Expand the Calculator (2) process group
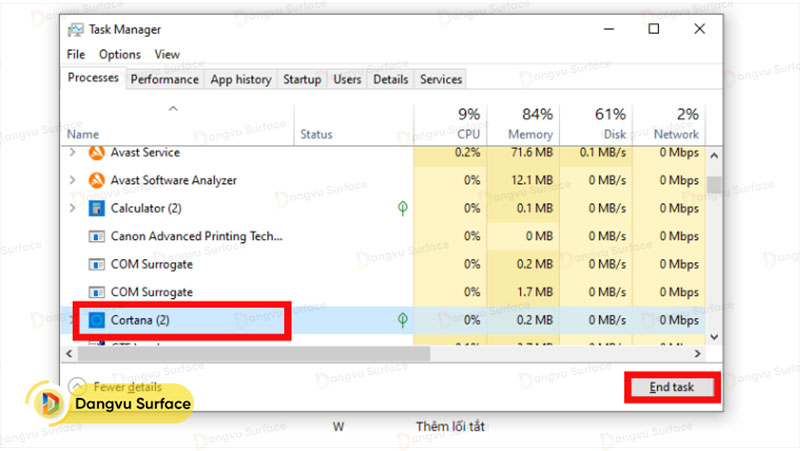 [72, 208]
